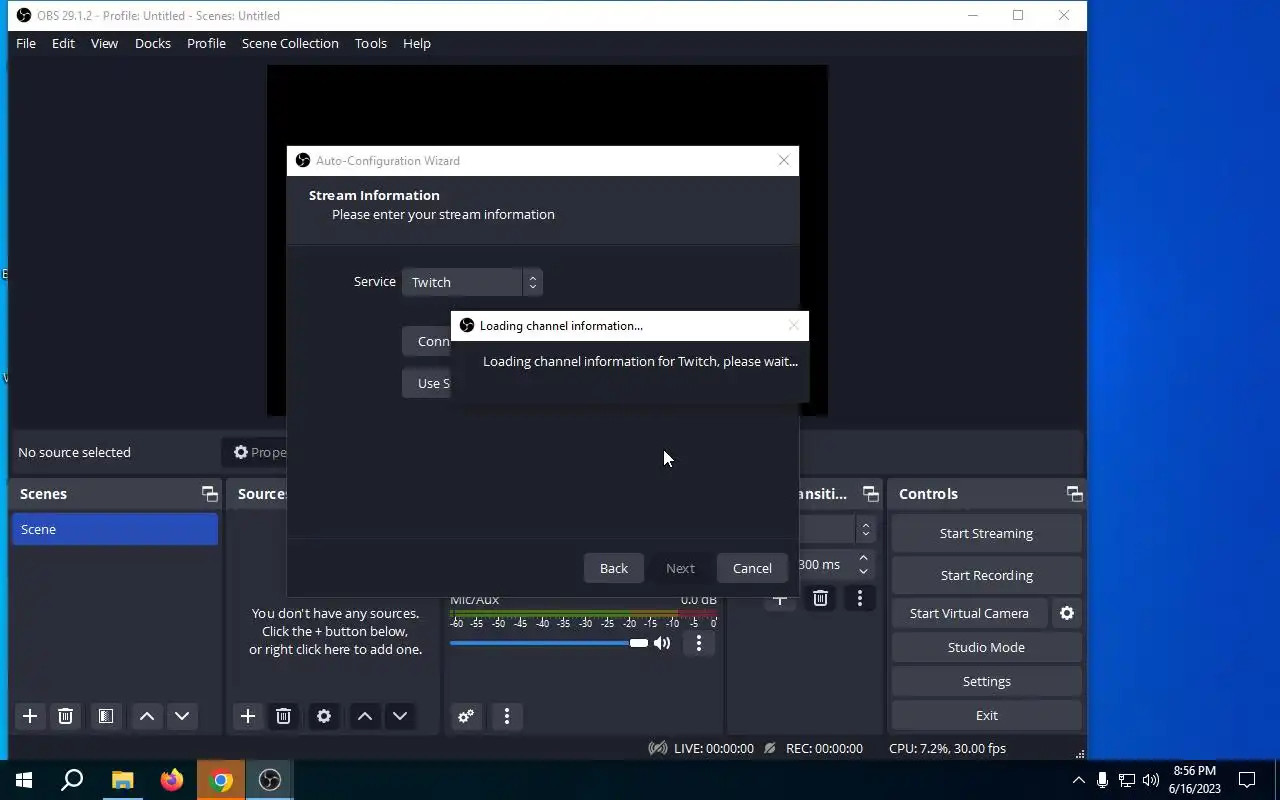The image size is (1280, 800).
Task: Remove selected scene with trash icon
Action: (65, 716)
